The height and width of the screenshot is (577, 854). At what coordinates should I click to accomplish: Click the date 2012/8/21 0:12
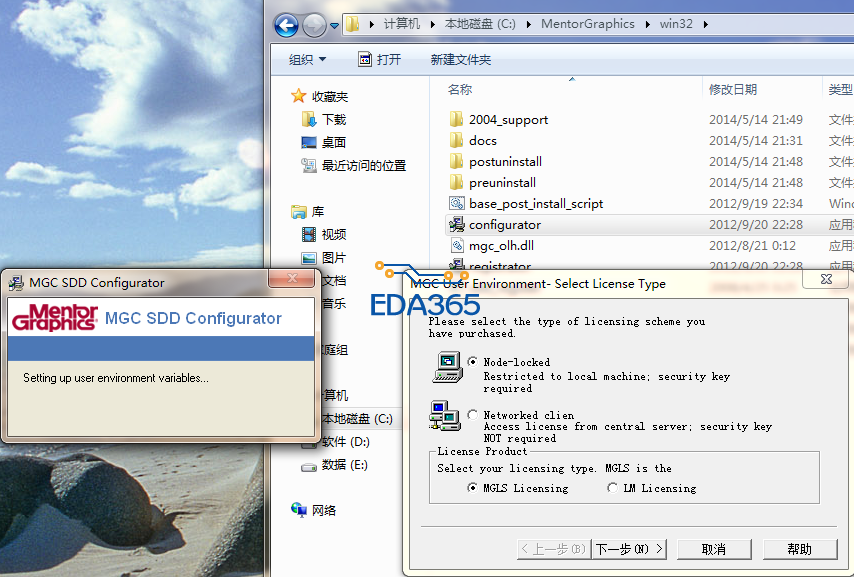point(752,246)
